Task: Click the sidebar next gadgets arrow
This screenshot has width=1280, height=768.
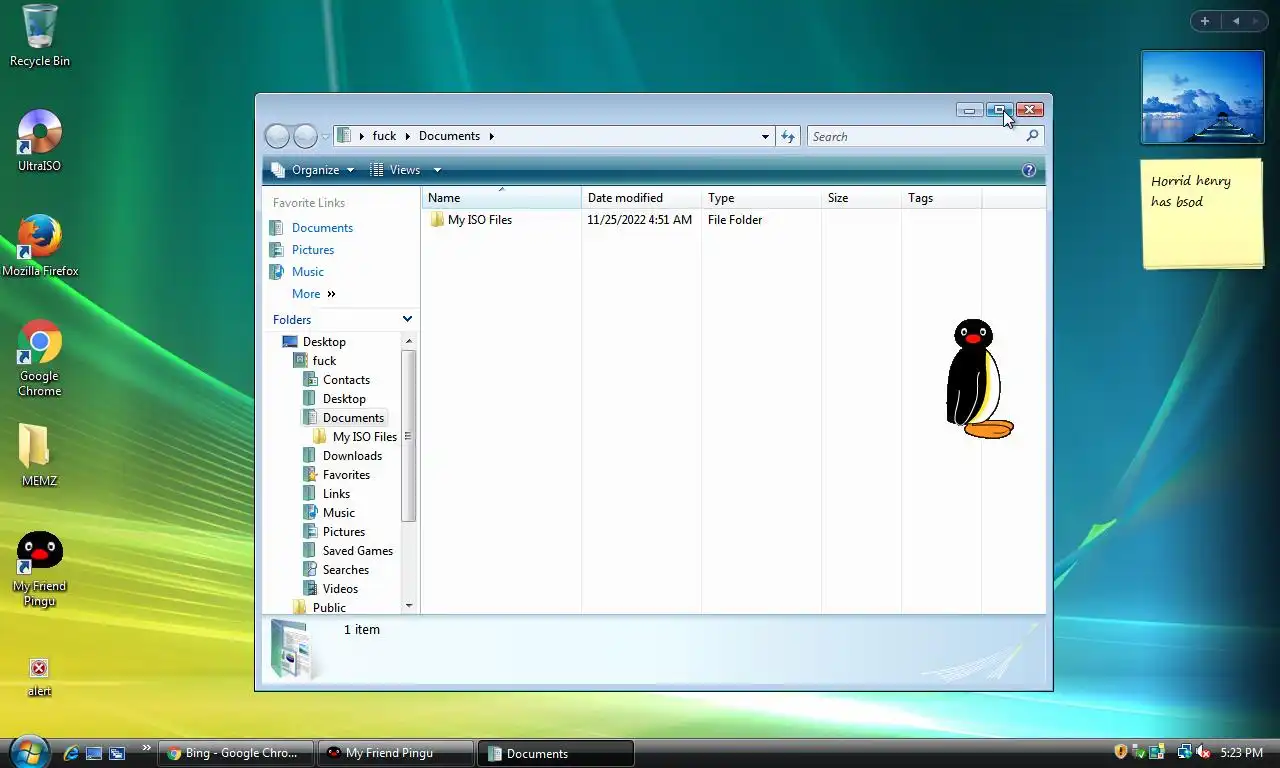Action: click(1256, 21)
